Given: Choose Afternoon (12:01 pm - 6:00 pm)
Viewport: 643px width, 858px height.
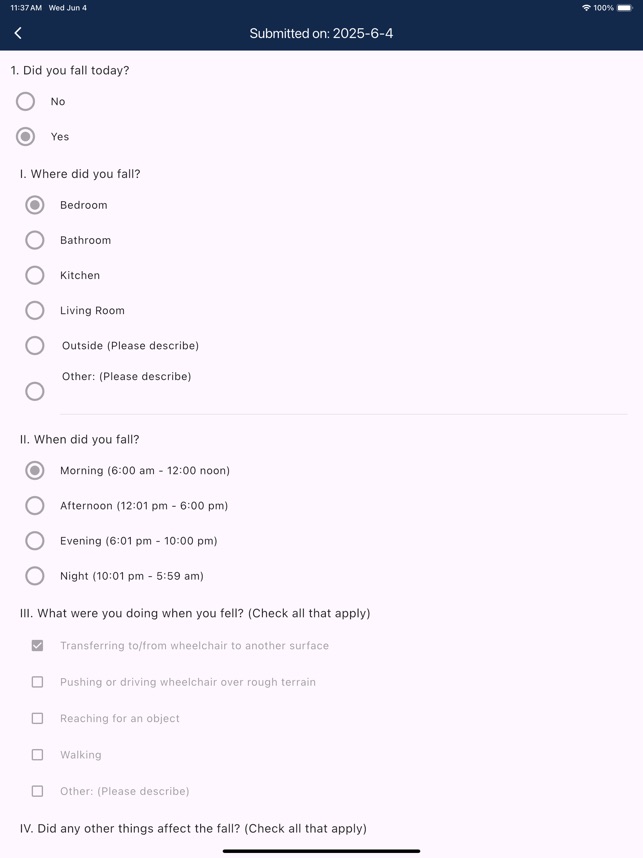Looking at the screenshot, I should 35,505.
